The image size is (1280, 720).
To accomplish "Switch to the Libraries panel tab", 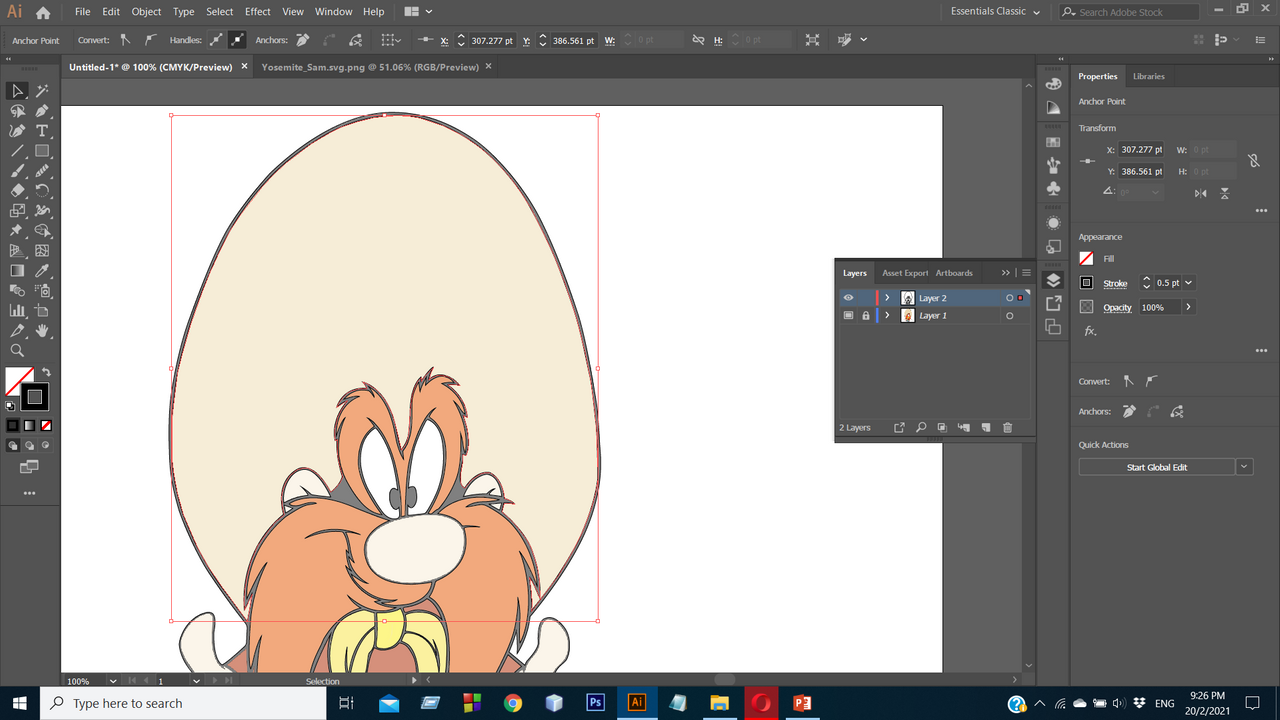I will coord(1148,76).
